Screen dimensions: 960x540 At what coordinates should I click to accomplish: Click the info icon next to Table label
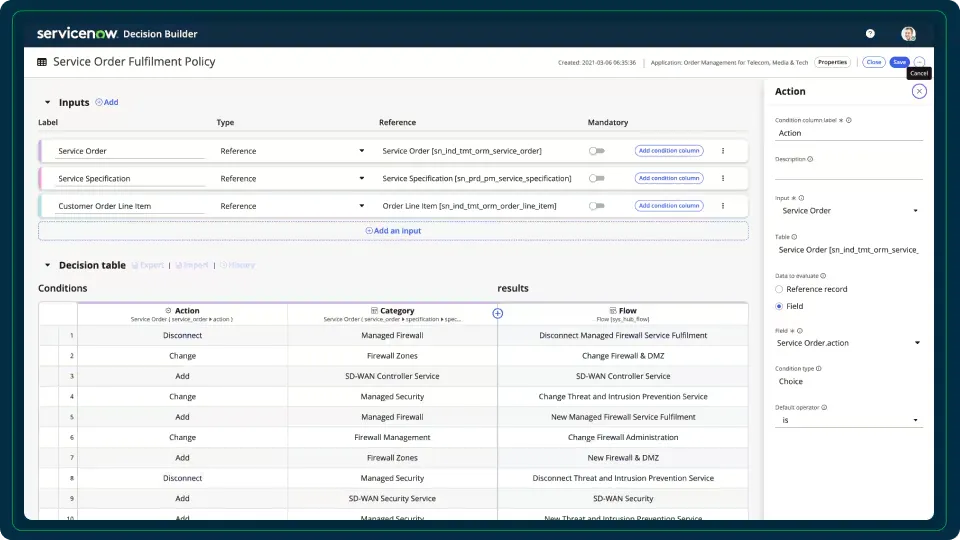[x=794, y=237]
